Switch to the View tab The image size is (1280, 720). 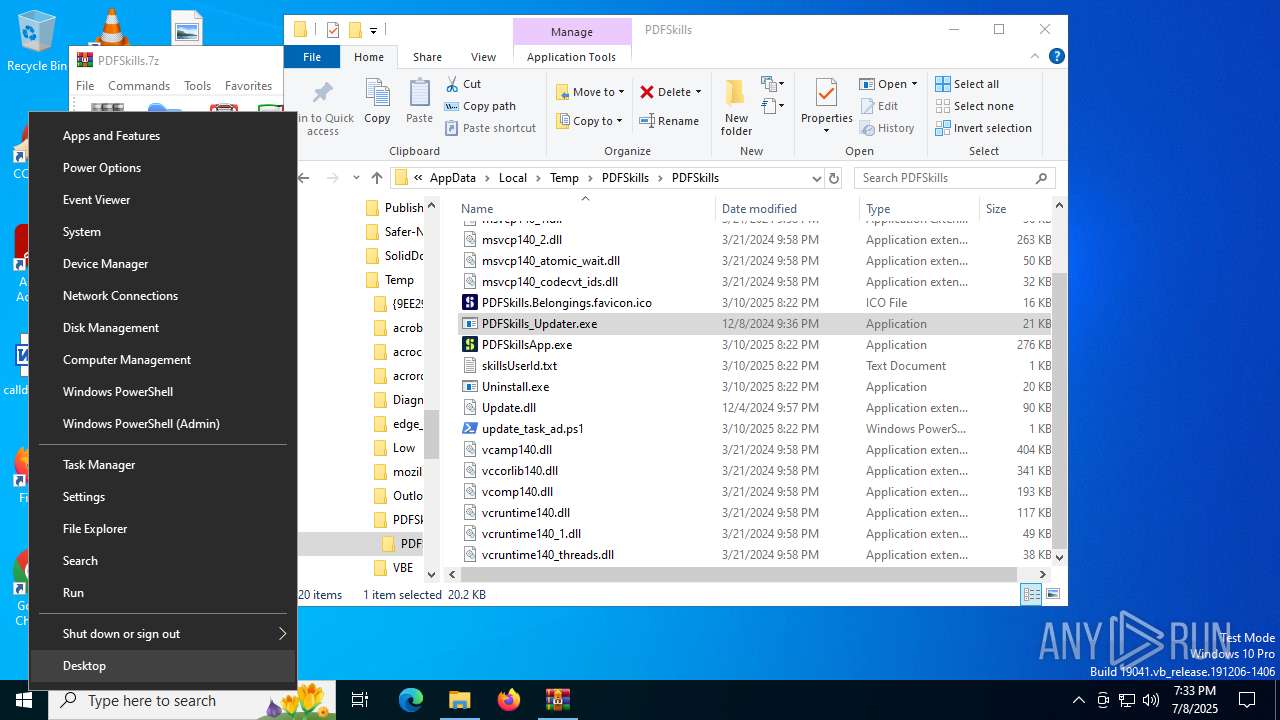tap(483, 57)
